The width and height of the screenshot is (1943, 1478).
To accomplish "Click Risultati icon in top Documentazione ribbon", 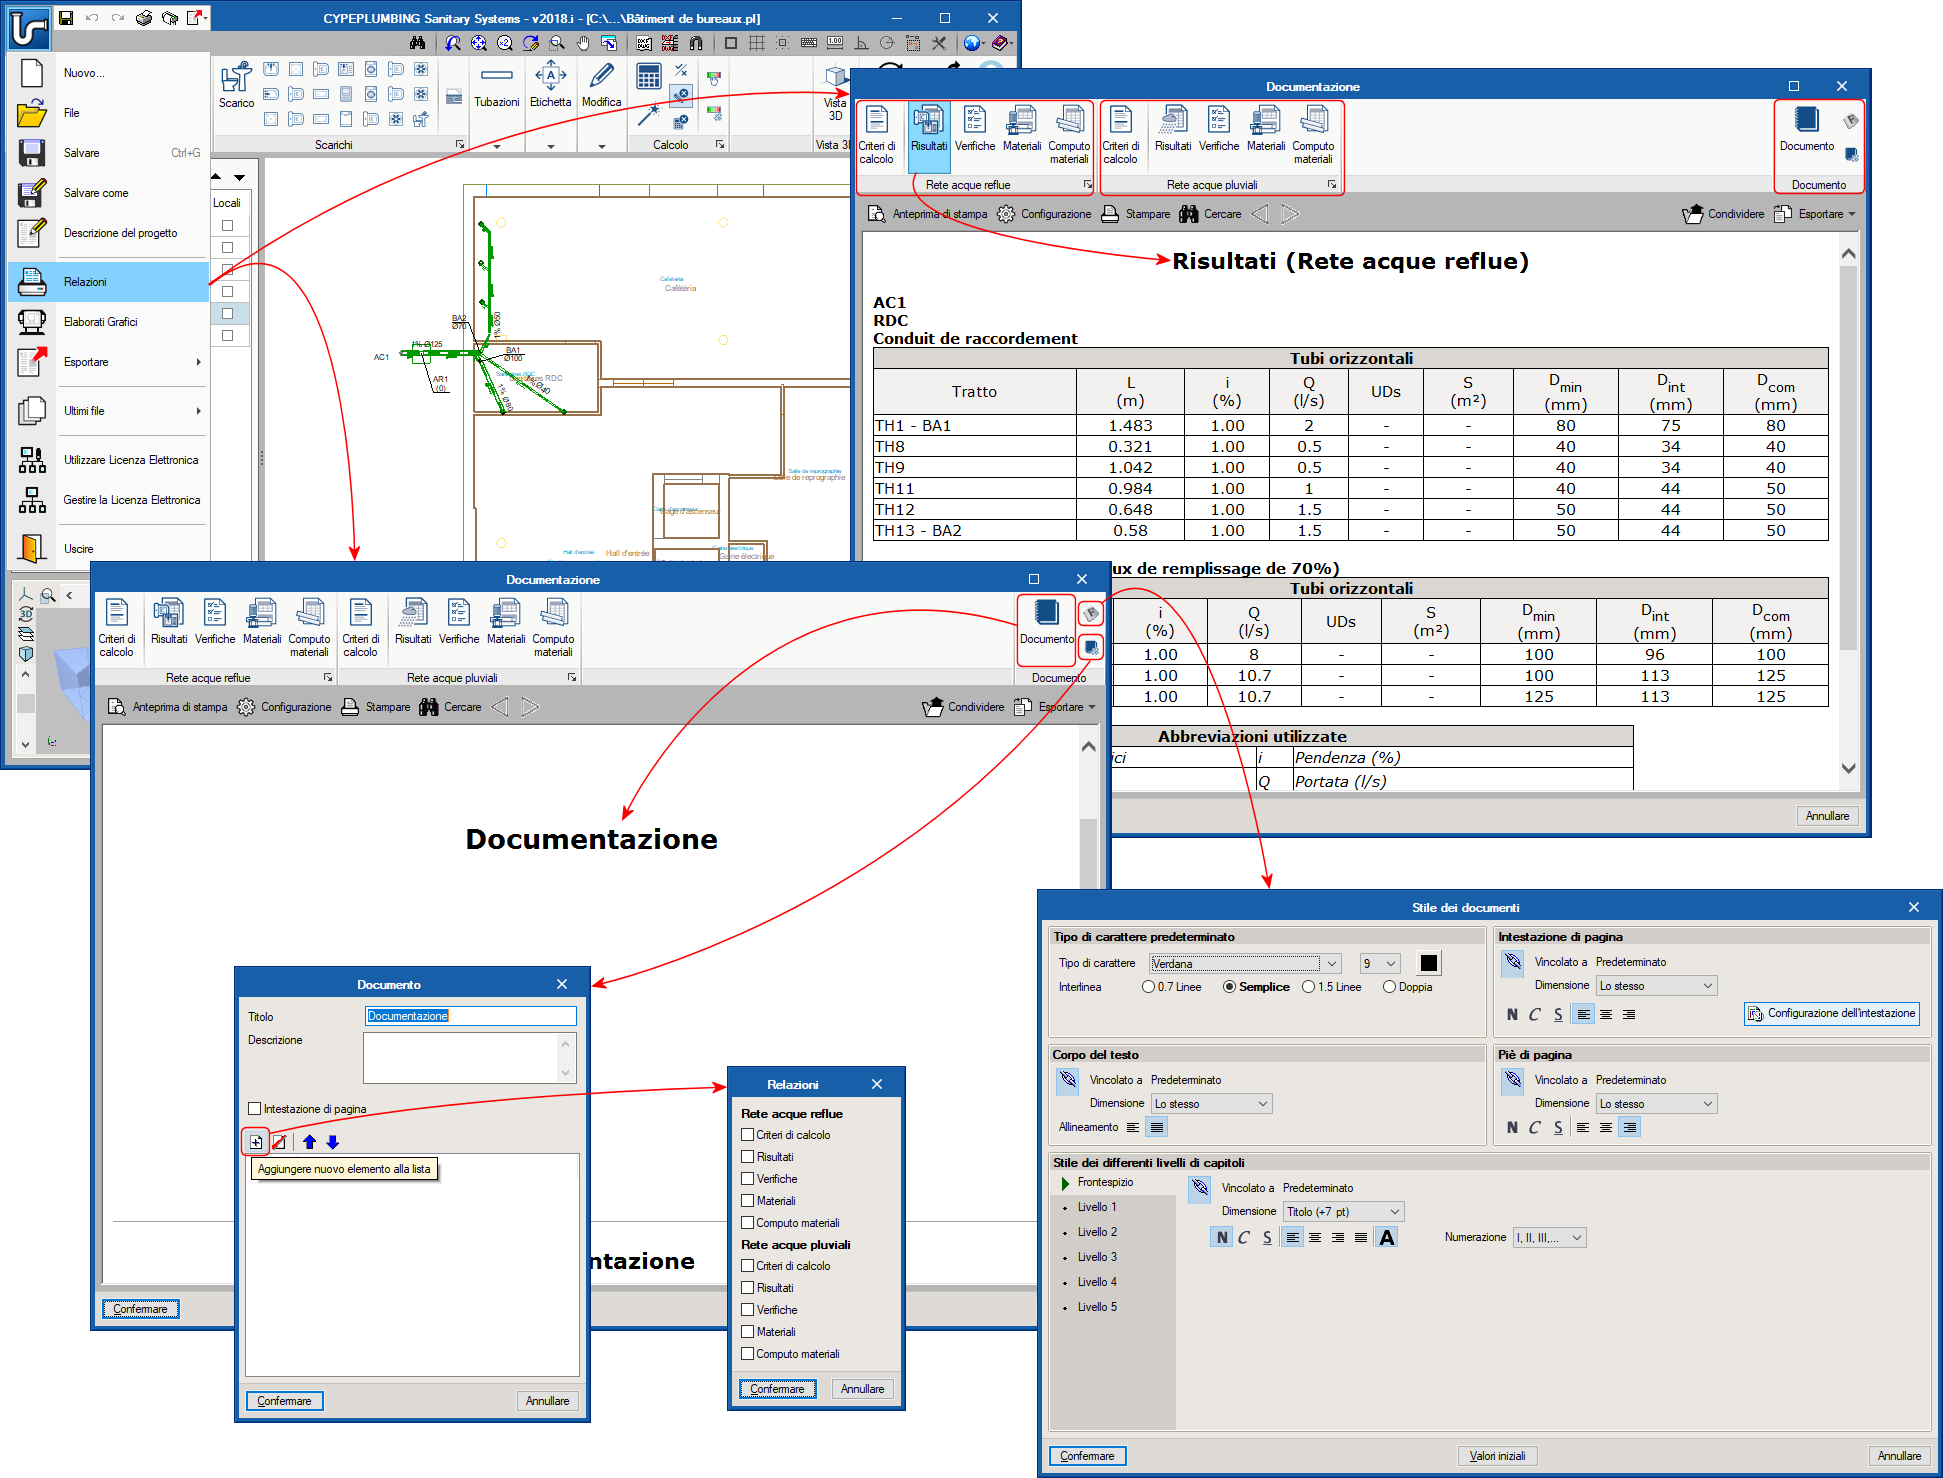I will coord(929,130).
